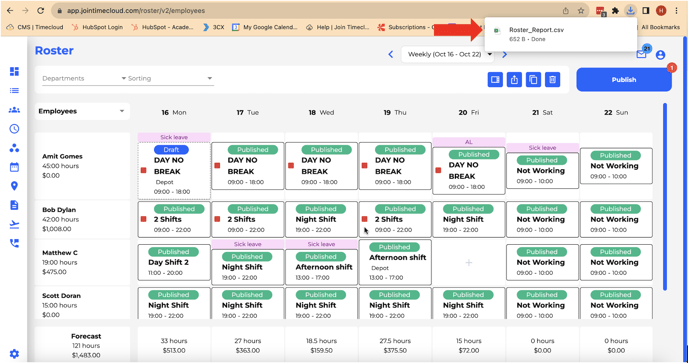Open Chrome three-dot menu

(676, 11)
